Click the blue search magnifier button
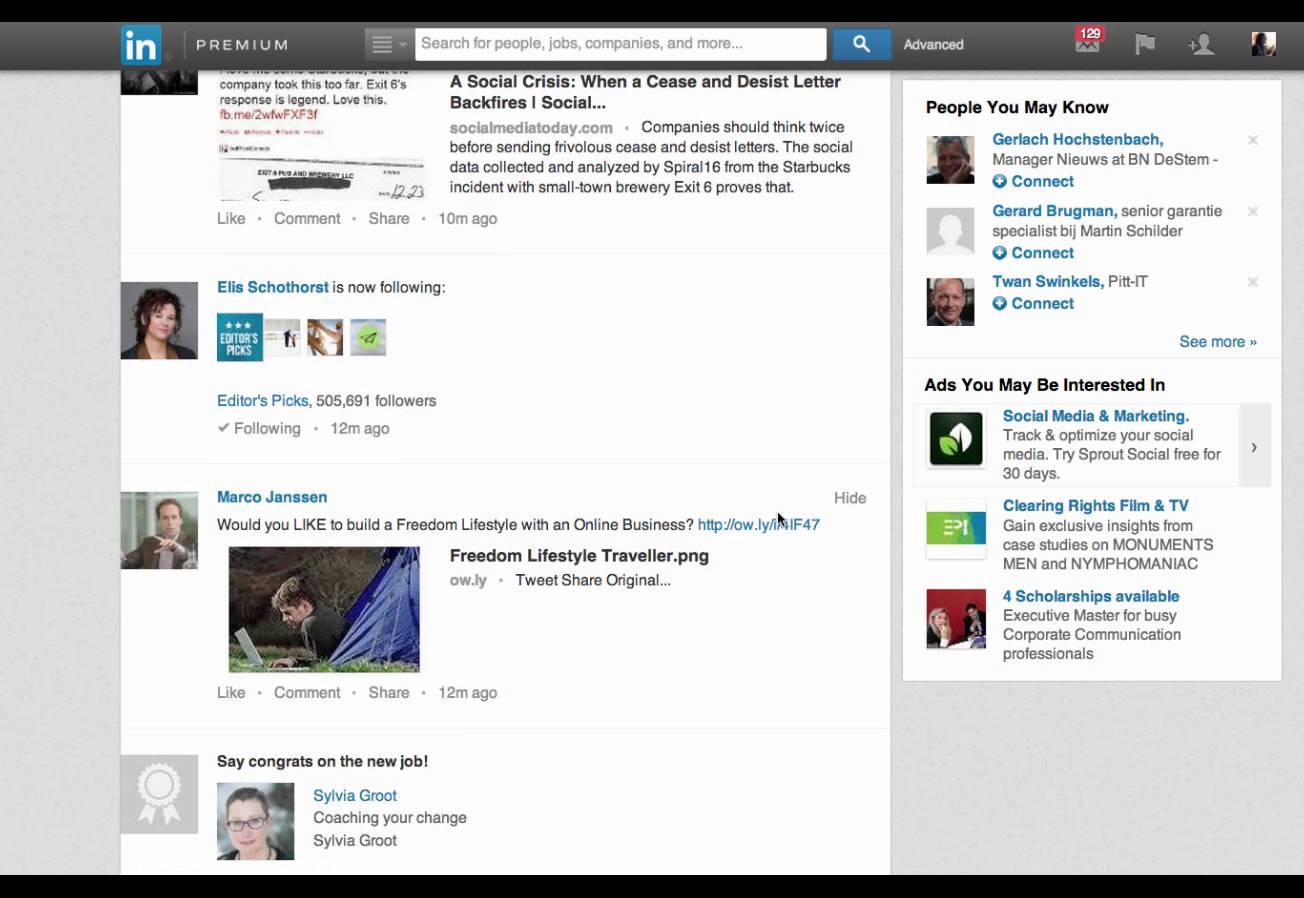Image resolution: width=1304 pixels, height=898 pixels. pyautogui.click(x=861, y=44)
